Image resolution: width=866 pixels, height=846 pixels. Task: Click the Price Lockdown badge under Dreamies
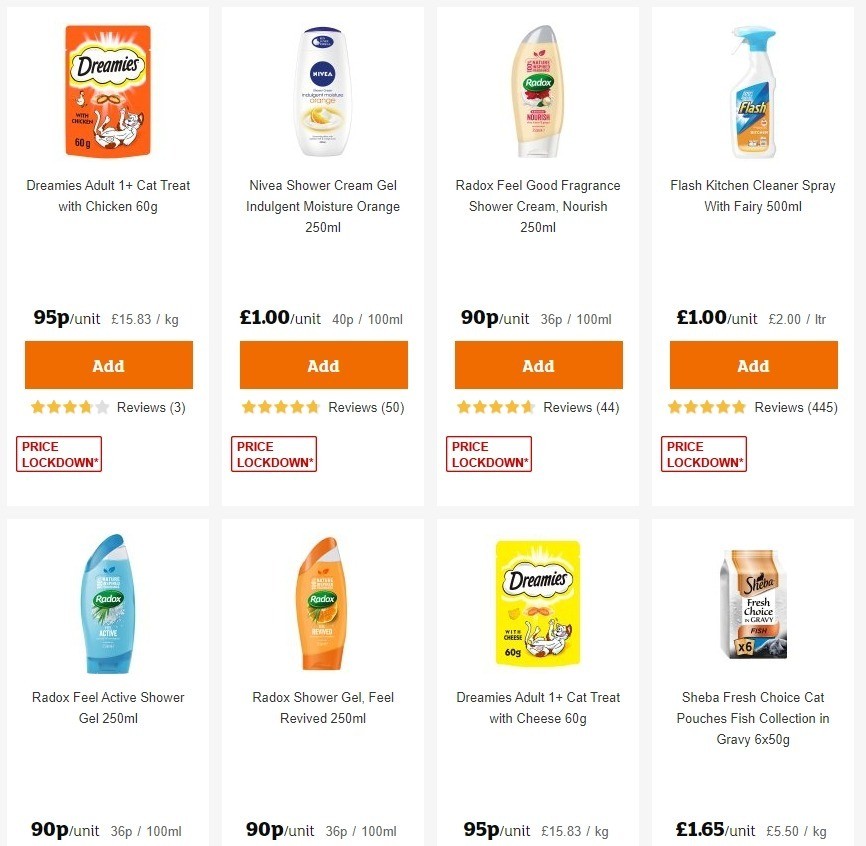(58, 453)
